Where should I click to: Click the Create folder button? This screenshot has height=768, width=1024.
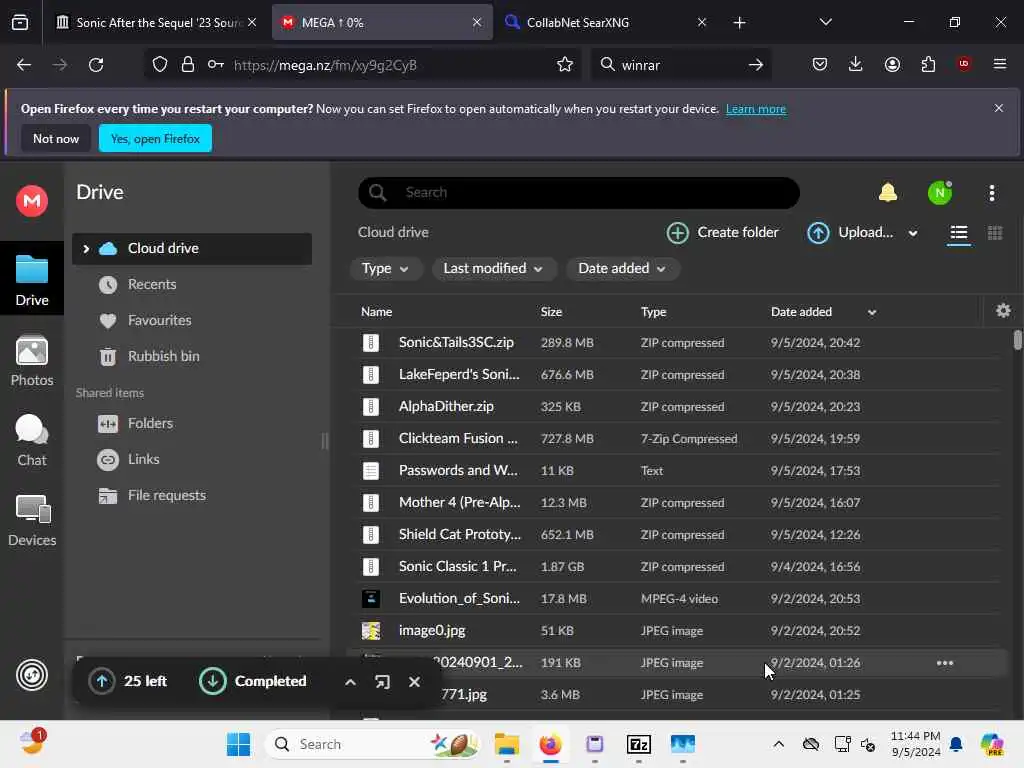pyautogui.click(x=722, y=232)
